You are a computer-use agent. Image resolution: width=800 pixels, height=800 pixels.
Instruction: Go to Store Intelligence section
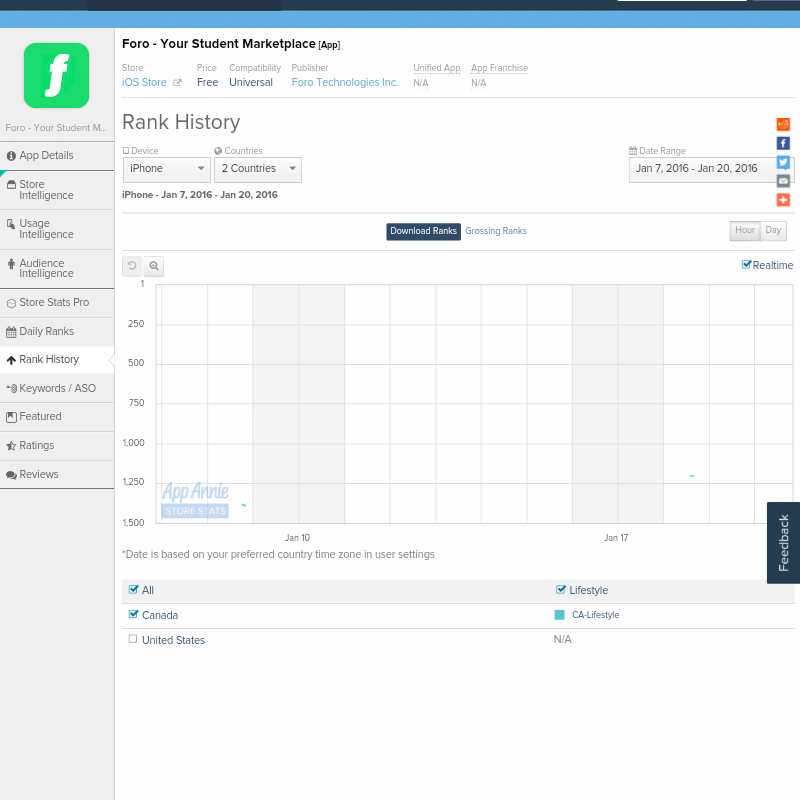coord(57,190)
